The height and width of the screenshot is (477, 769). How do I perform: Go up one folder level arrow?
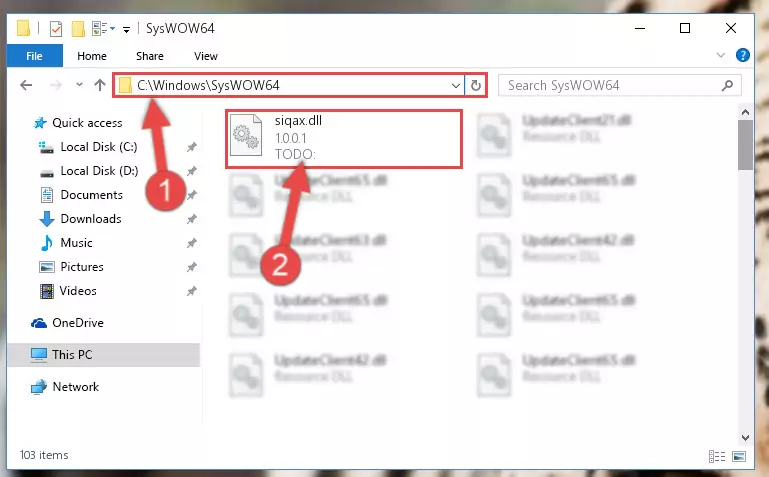click(x=100, y=85)
